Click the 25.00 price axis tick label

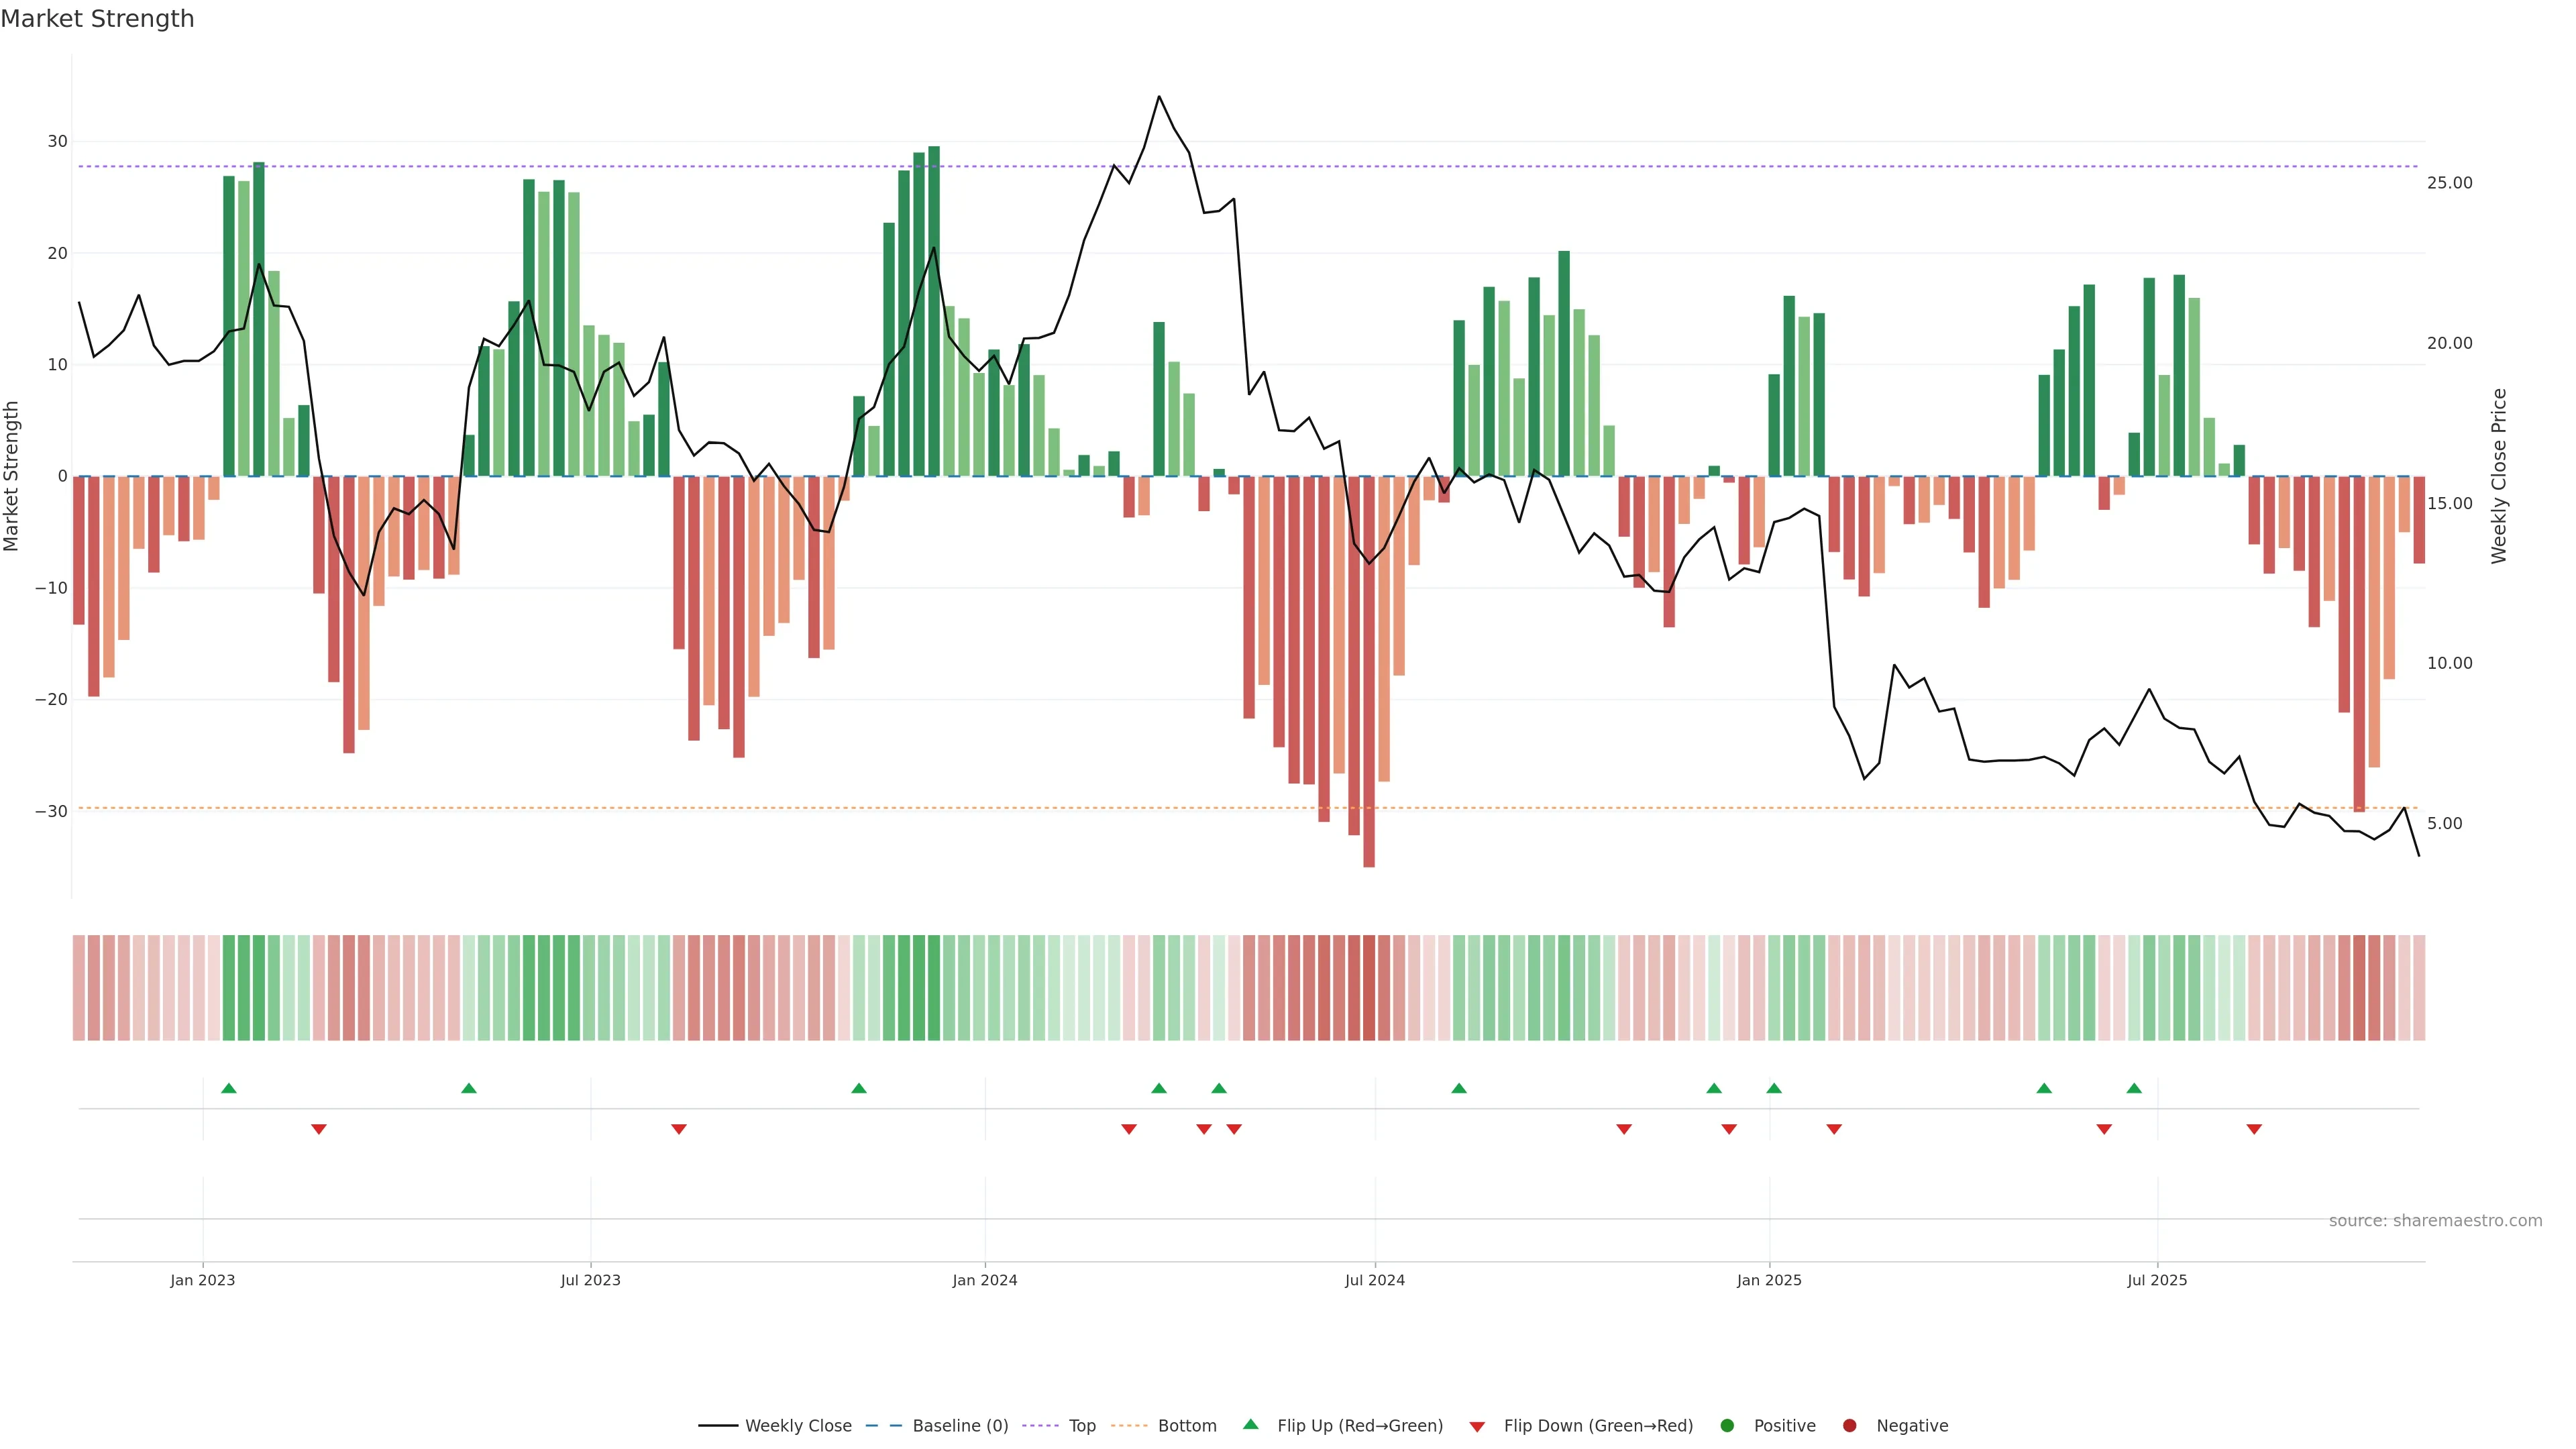coord(2449,183)
